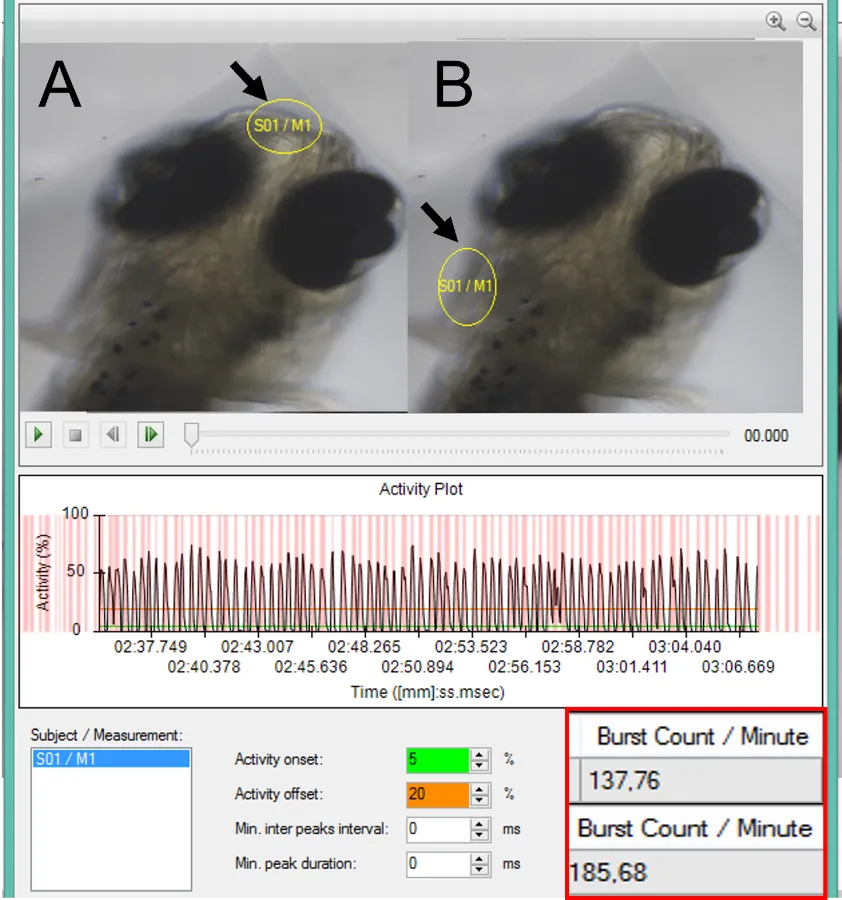The width and height of the screenshot is (842, 900).
Task: Click the Burst Count value 137,76
Action: click(624, 781)
